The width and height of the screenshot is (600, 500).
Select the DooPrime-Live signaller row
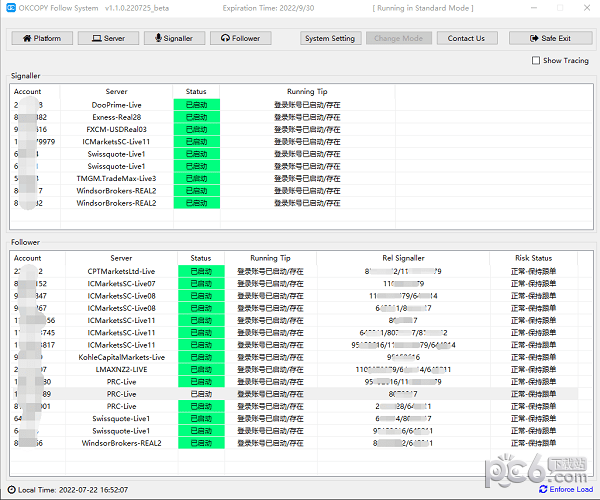point(116,104)
